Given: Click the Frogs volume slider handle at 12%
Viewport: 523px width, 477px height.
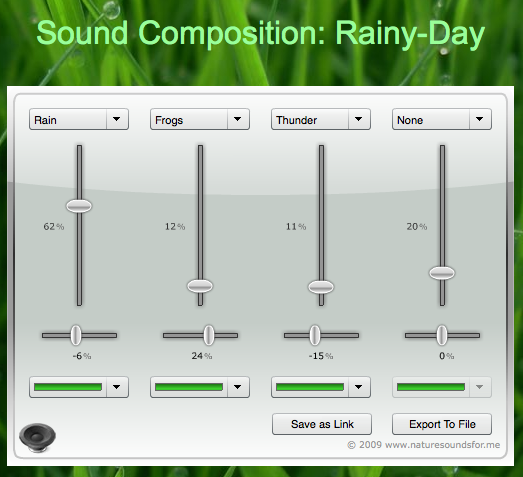Looking at the screenshot, I should coord(200,286).
